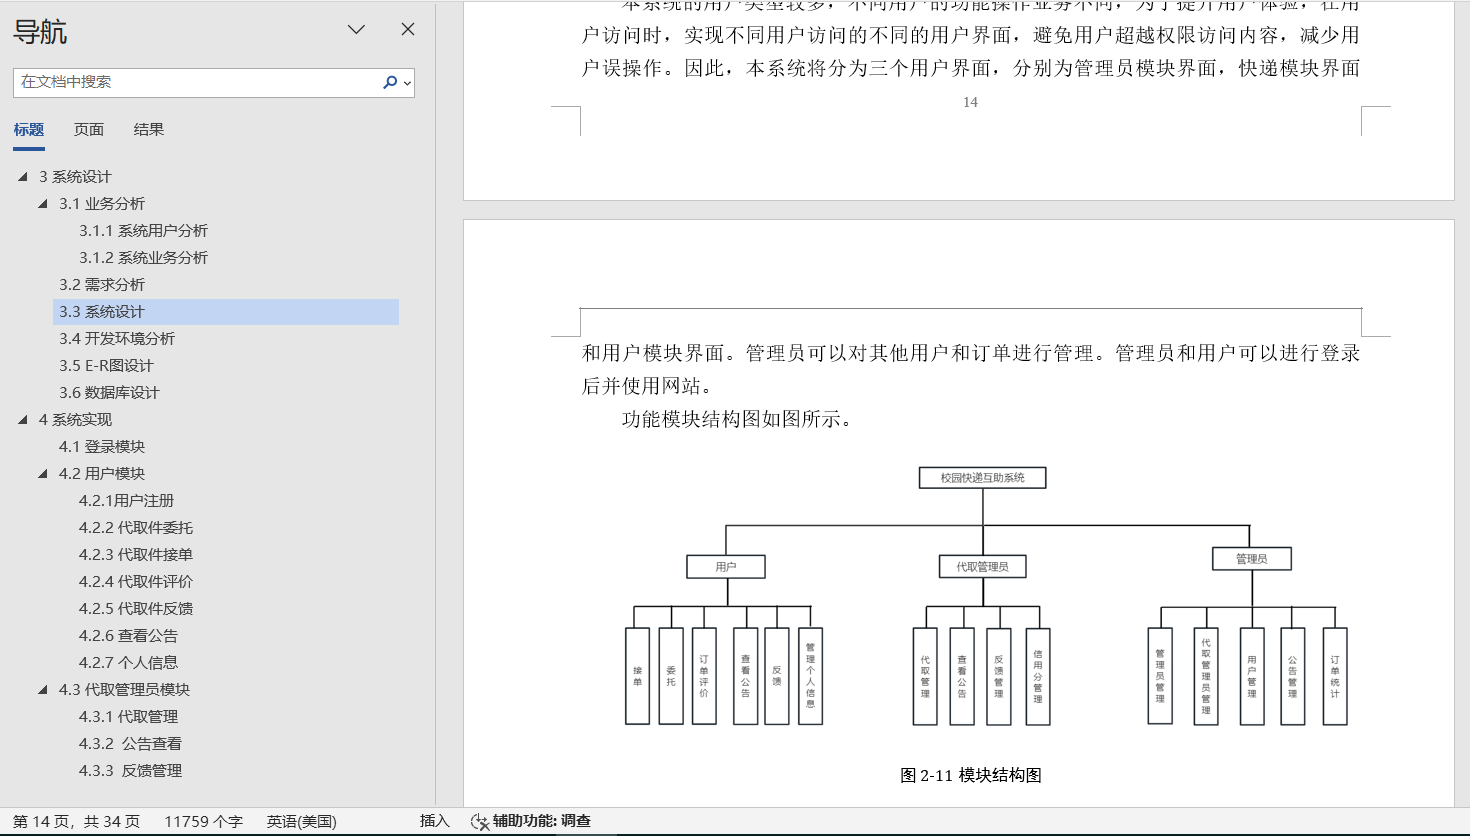1470x836 pixels.
Task: Collapse the 4.2 用户模块 heading
Action: pos(43,474)
